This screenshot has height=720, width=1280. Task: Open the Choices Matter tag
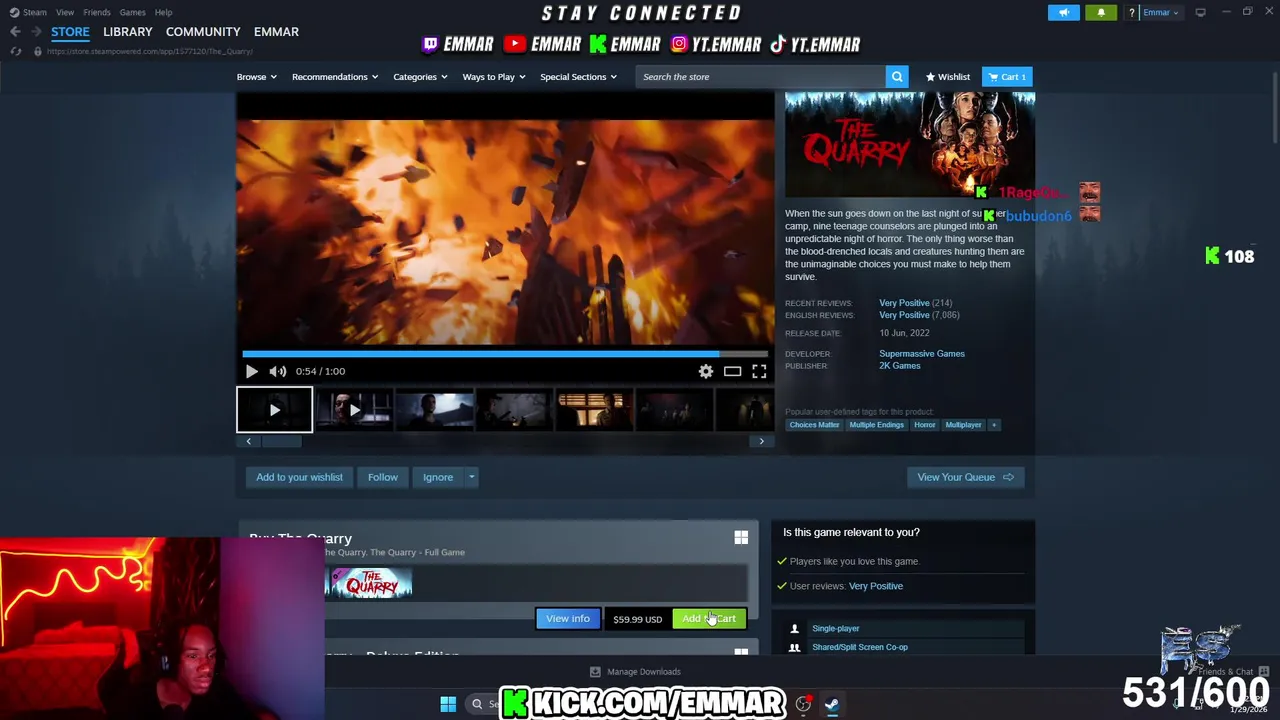[814, 425]
